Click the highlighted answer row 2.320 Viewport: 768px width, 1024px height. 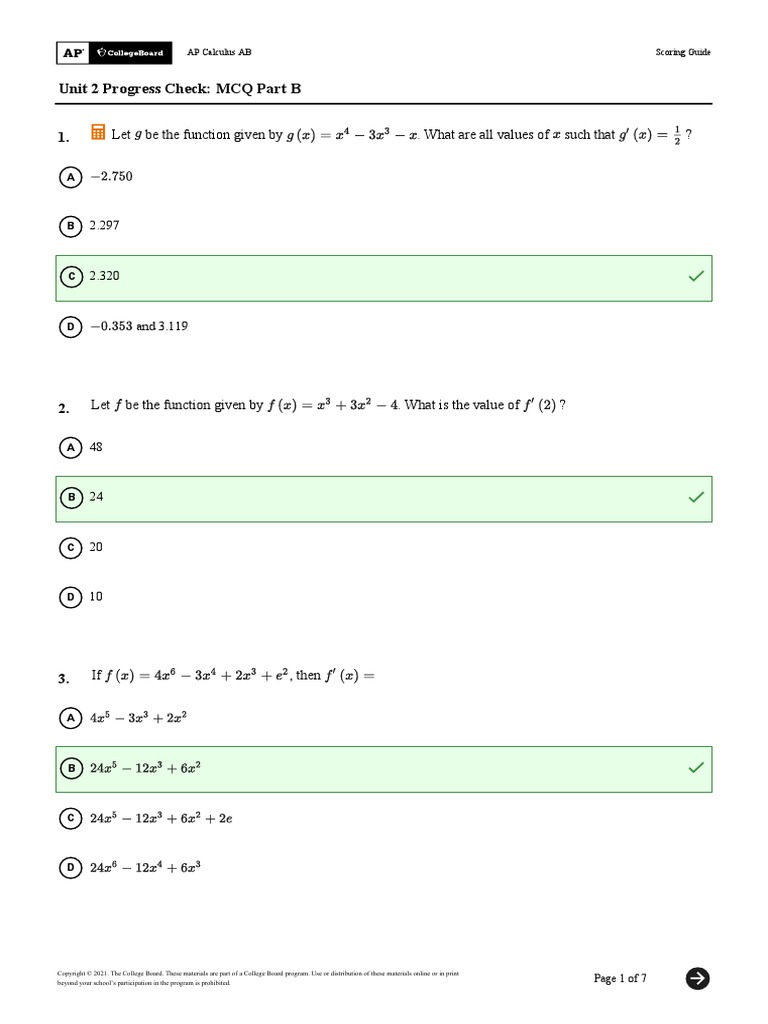(x=383, y=277)
